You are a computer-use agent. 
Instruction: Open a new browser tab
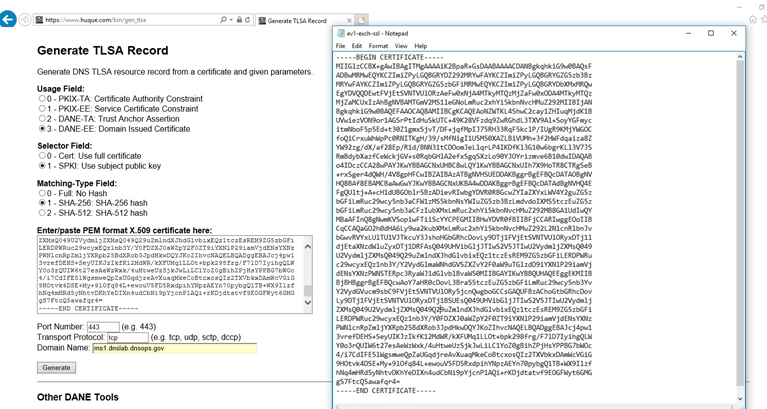click(x=362, y=20)
